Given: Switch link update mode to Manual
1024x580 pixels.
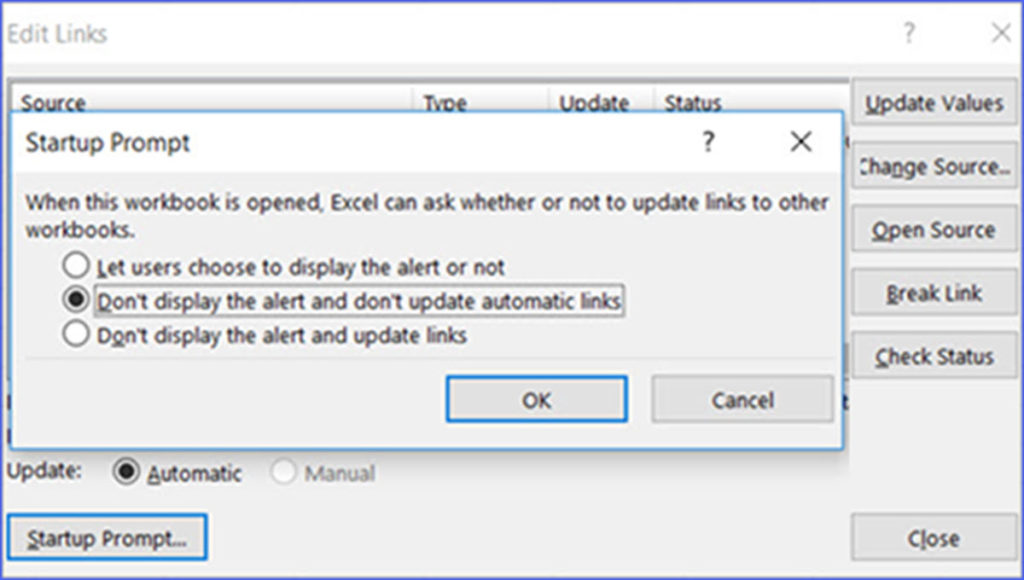Looking at the screenshot, I should tap(283, 473).
